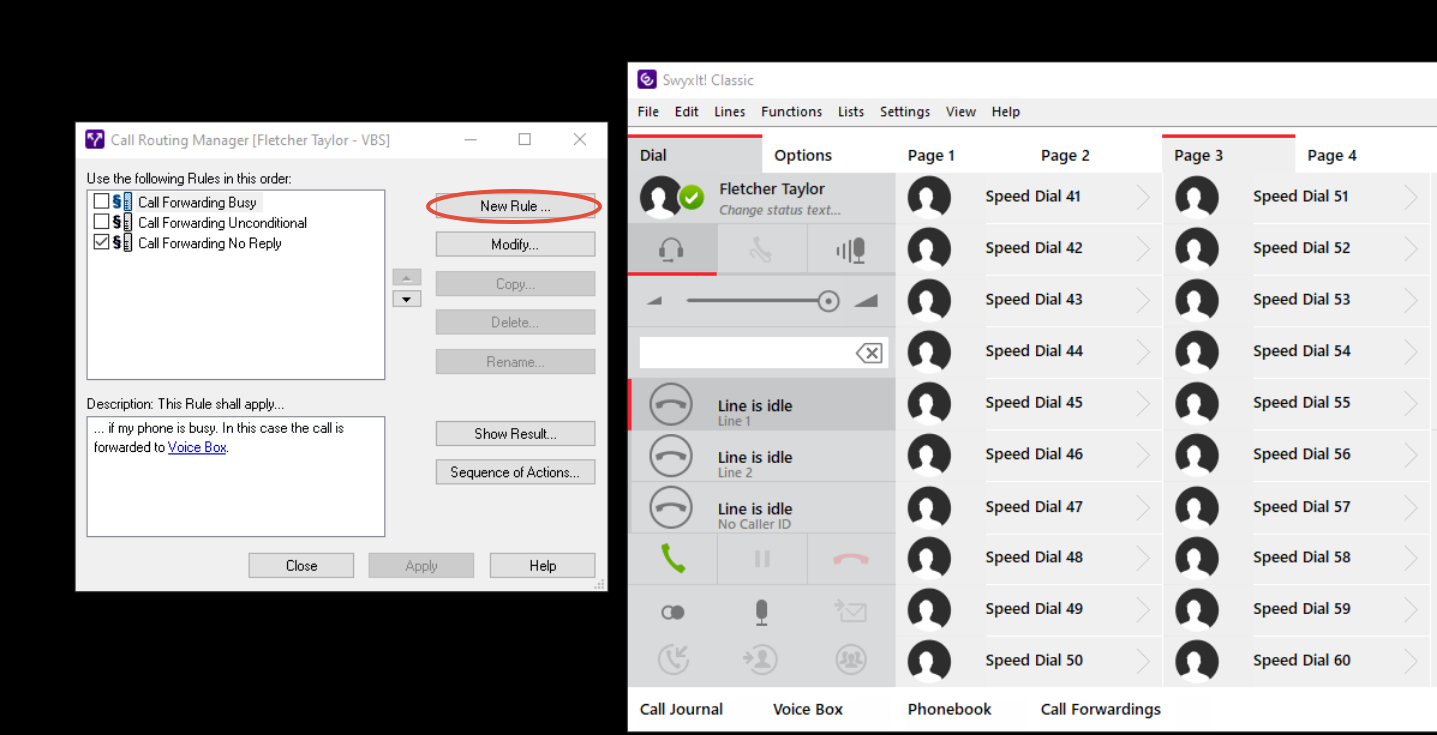Switch to the Options tab
This screenshot has height=735, width=1437.
pyautogui.click(x=803, y=155)
